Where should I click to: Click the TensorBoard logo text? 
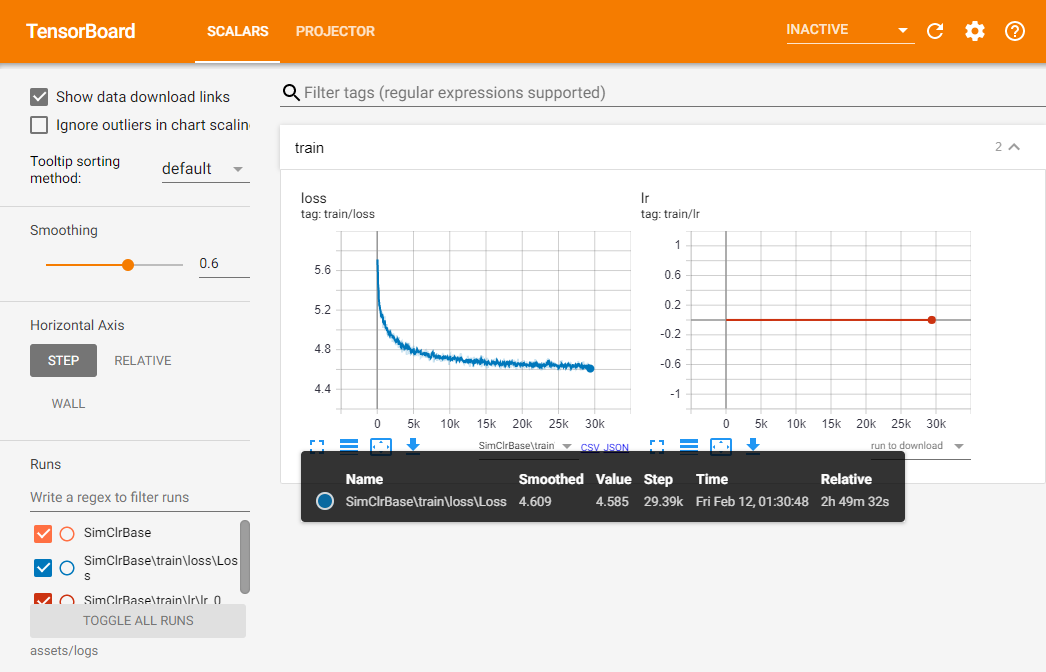81,31
